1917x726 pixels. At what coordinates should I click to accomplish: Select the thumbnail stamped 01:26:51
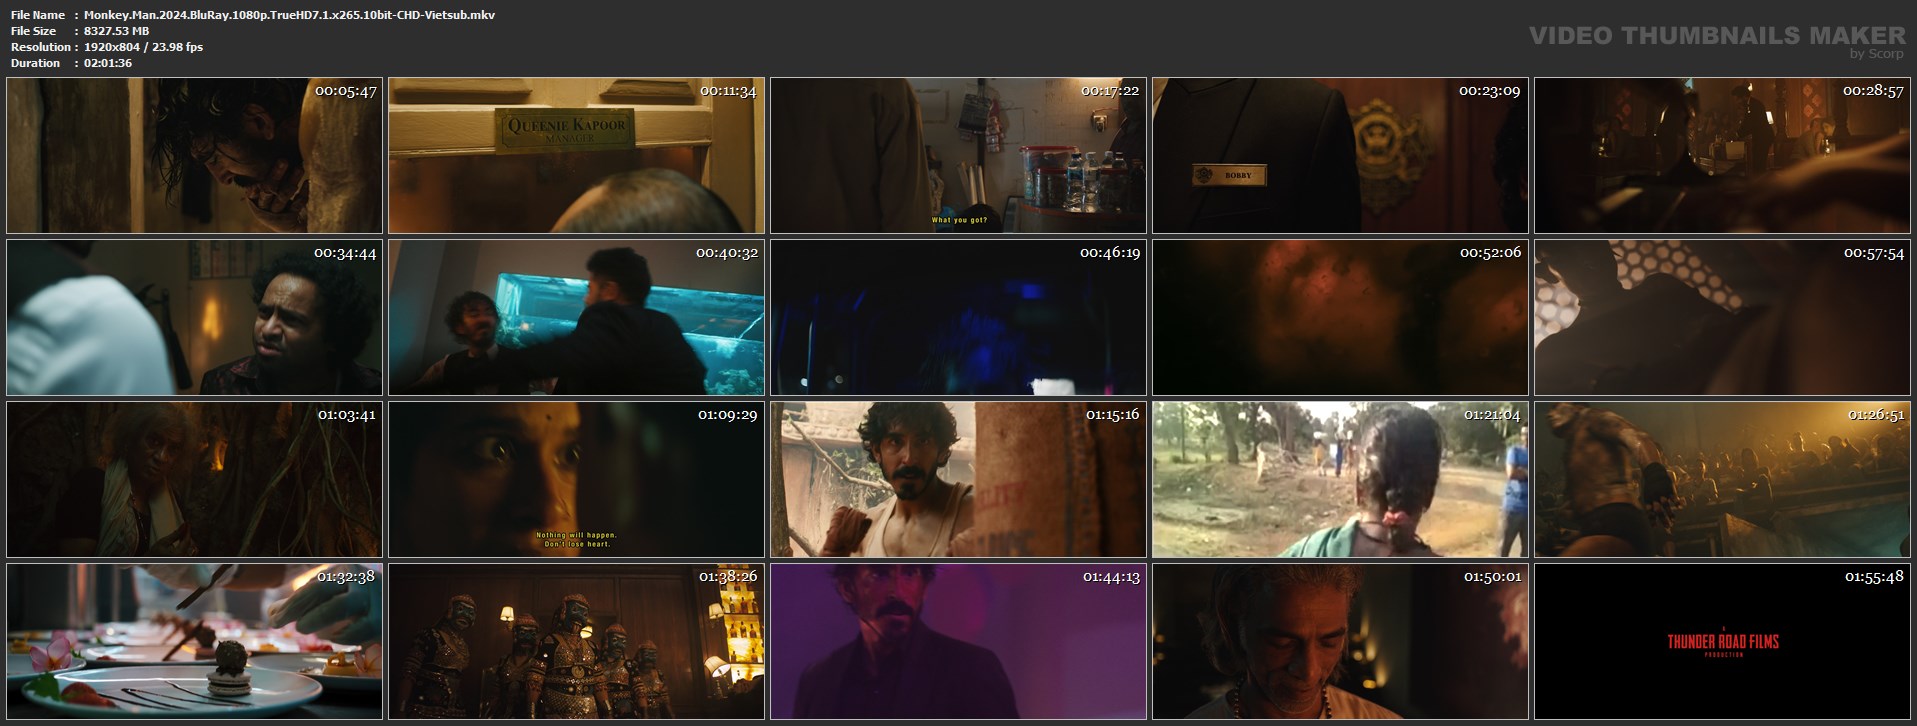(1722, 479)
